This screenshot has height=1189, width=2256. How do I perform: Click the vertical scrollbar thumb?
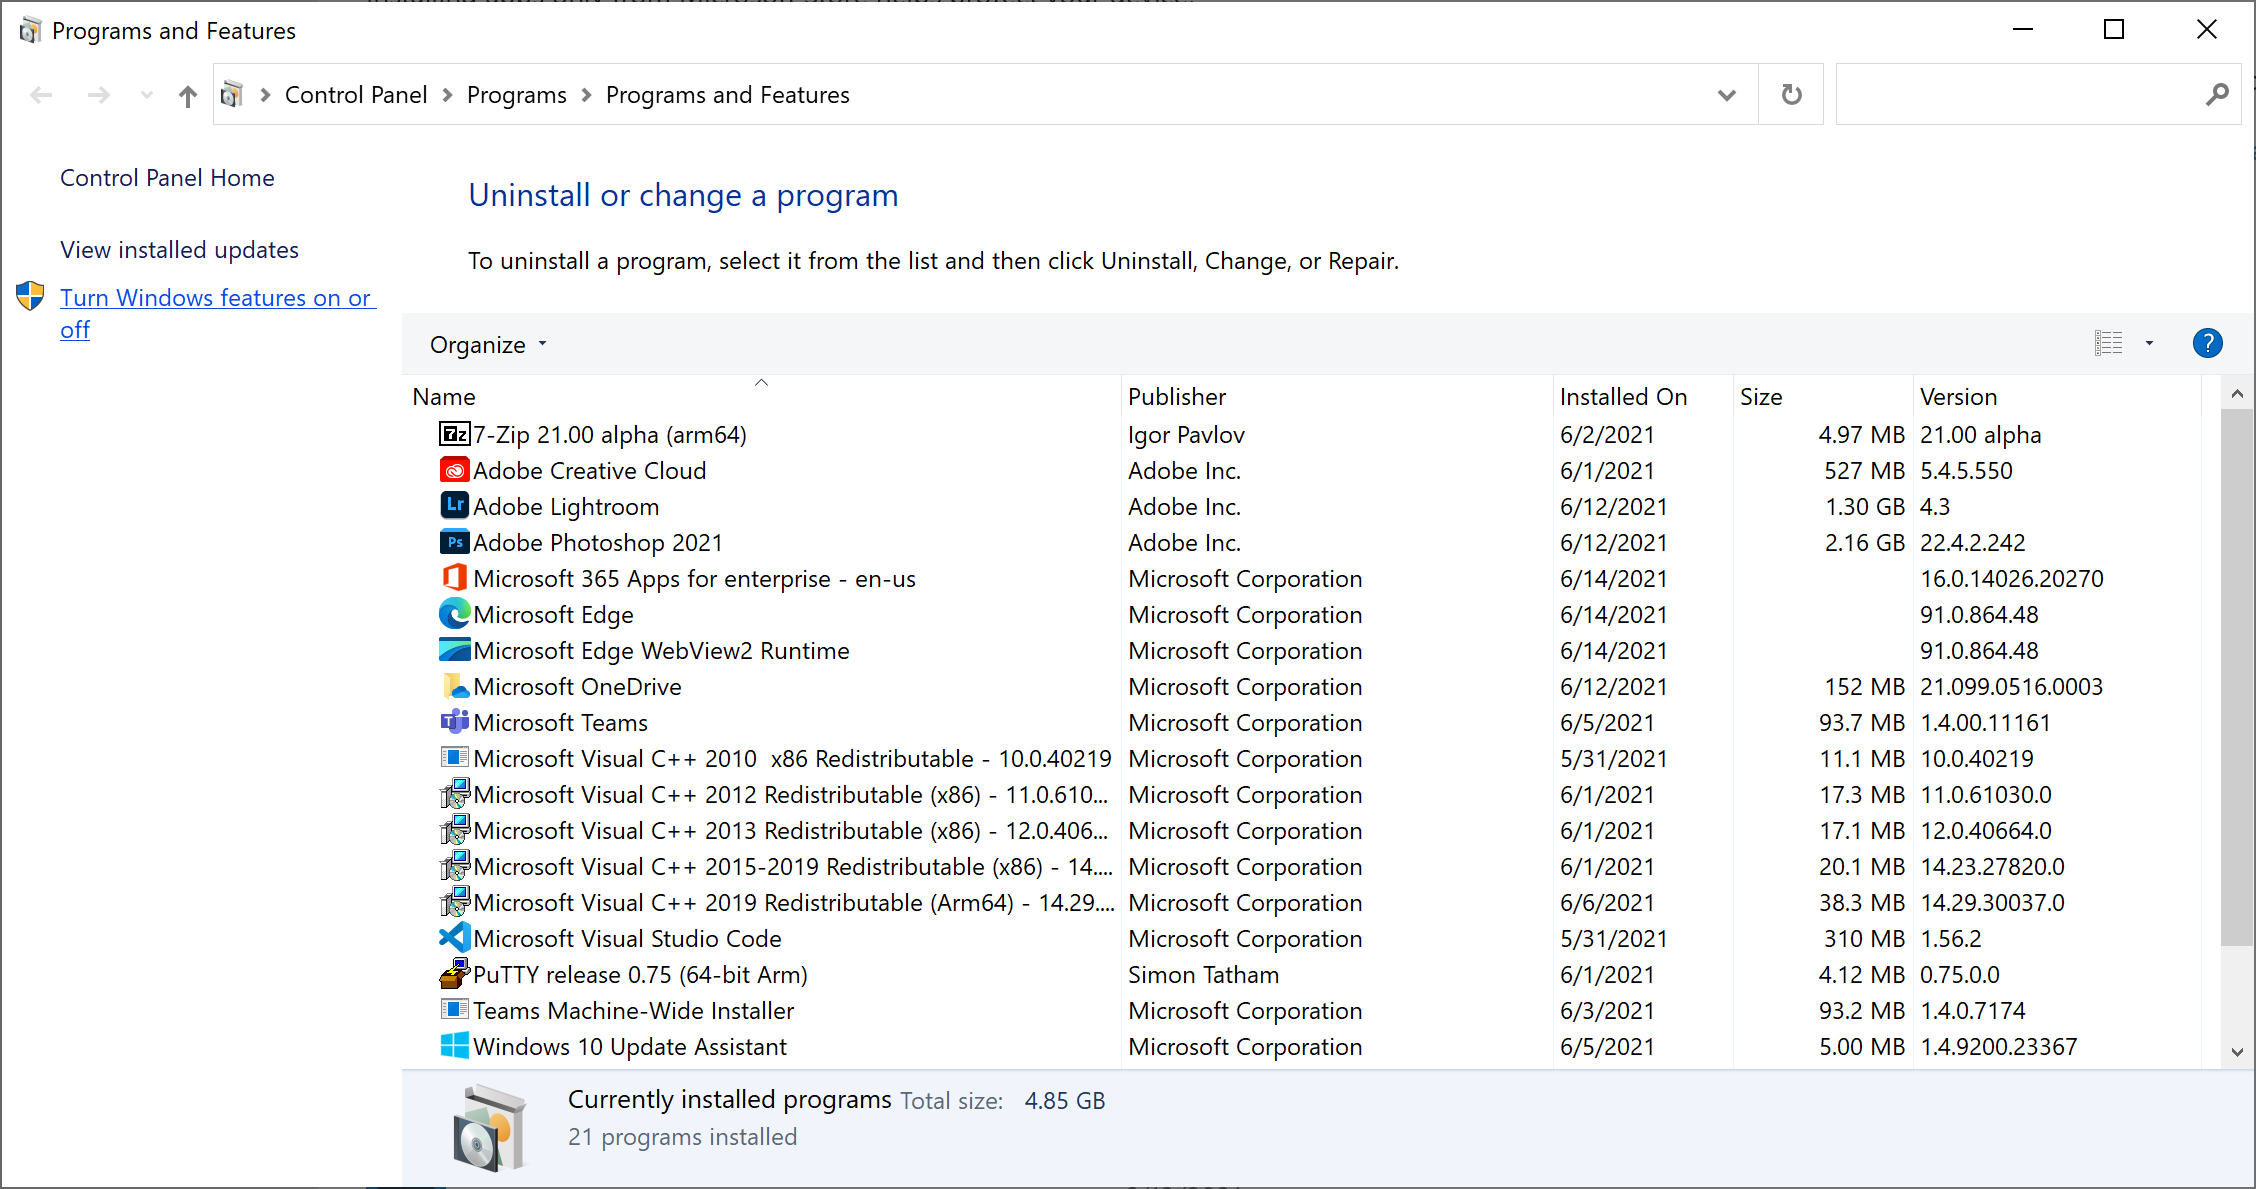point(2237,676)
